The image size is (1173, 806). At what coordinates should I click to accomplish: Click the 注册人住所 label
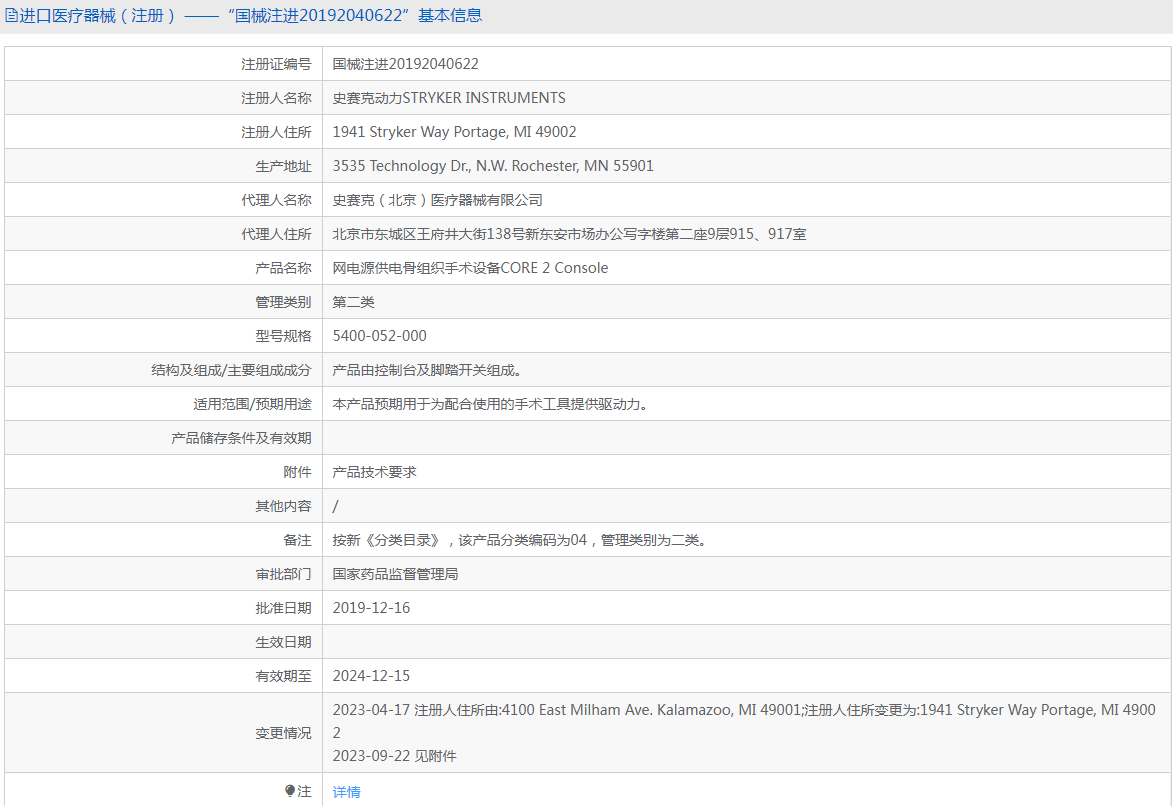(276, 132)
